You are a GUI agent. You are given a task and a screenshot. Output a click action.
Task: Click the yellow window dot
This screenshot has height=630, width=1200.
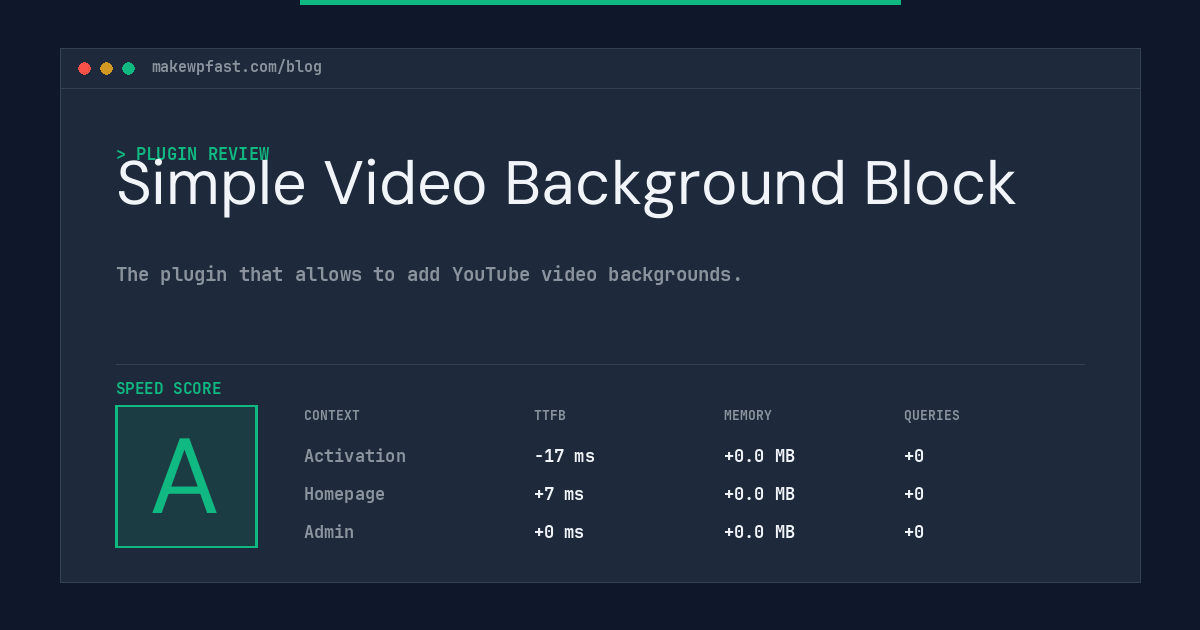(x=106, y=68)
